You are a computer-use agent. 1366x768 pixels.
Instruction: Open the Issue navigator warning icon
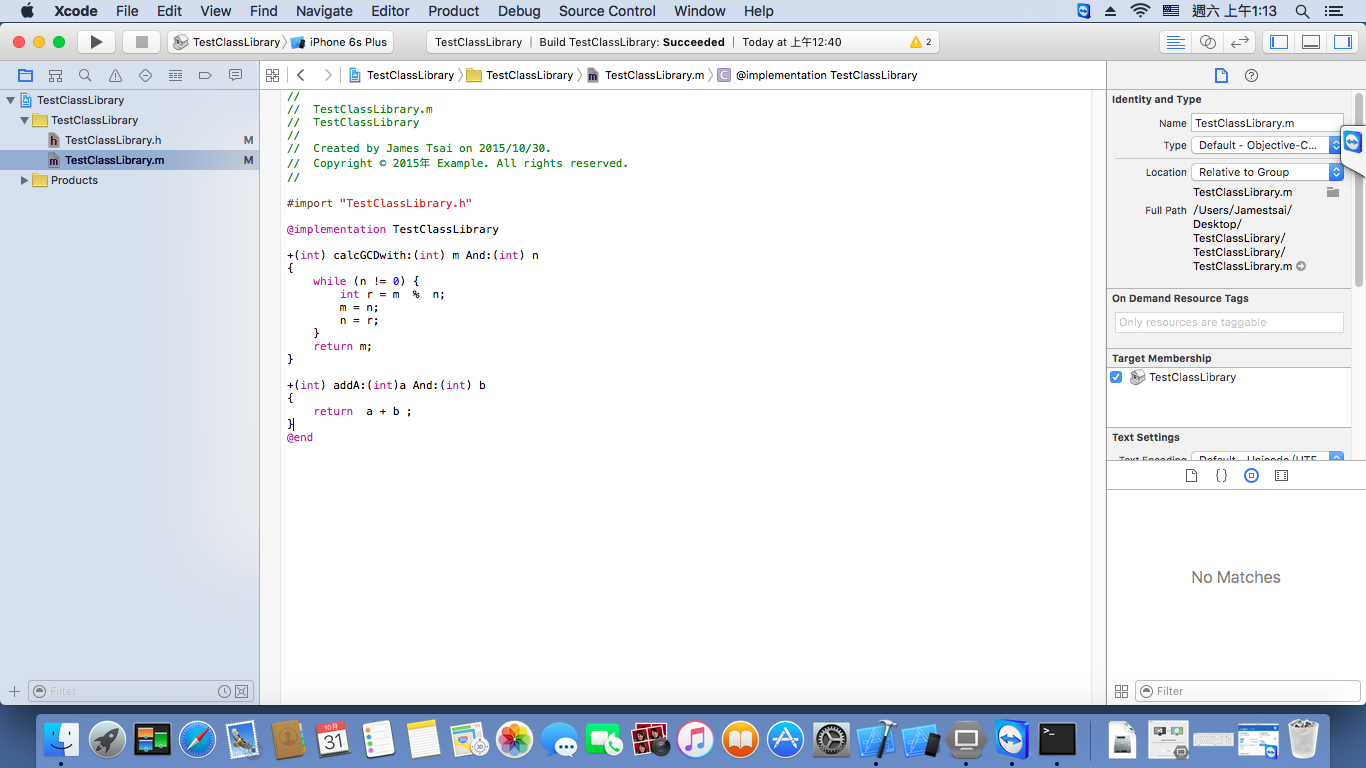pyautogui.click(x=115, y=75)
